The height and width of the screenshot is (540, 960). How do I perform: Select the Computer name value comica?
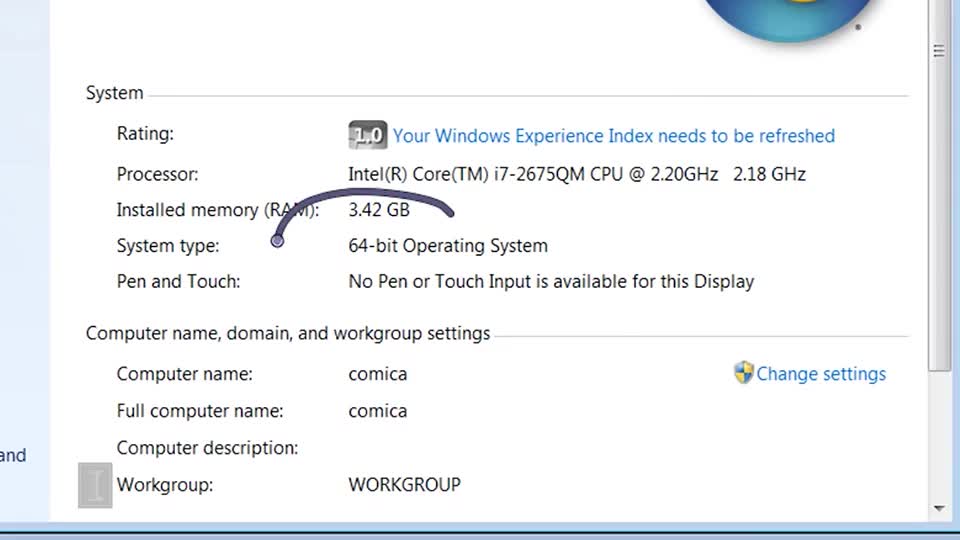(378, 374)
